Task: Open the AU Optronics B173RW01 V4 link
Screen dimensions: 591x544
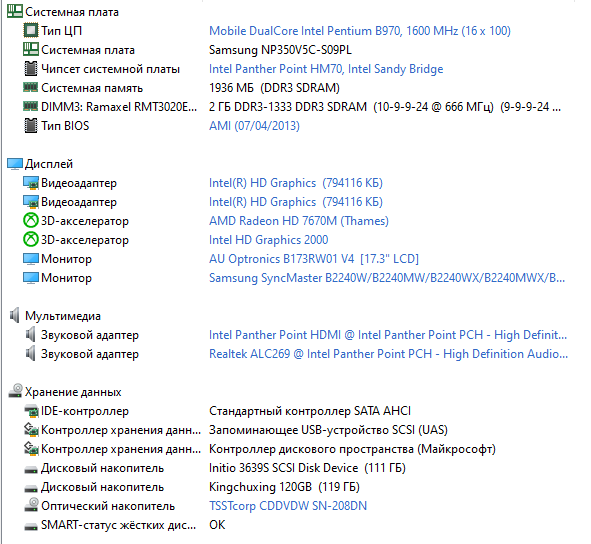Action: [314, 259]
